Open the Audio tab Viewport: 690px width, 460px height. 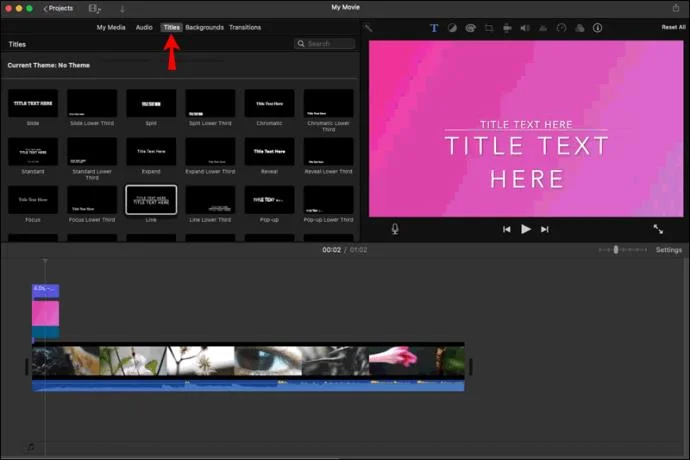click(x=144, y=27)
